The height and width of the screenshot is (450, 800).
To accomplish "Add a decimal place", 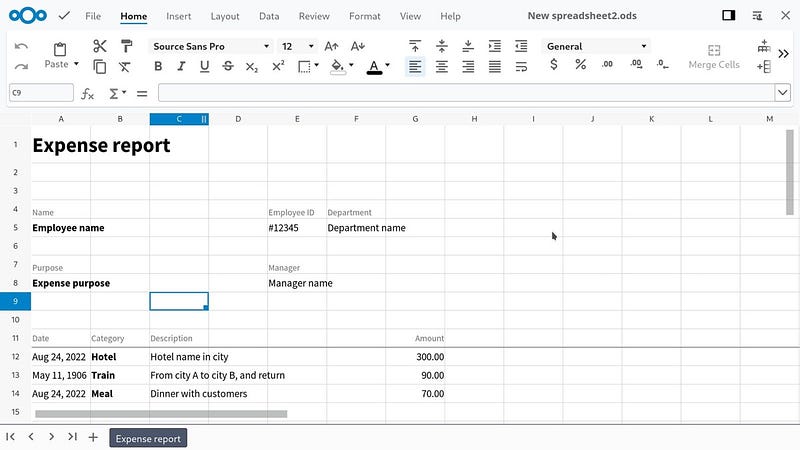I will point(636,64).
